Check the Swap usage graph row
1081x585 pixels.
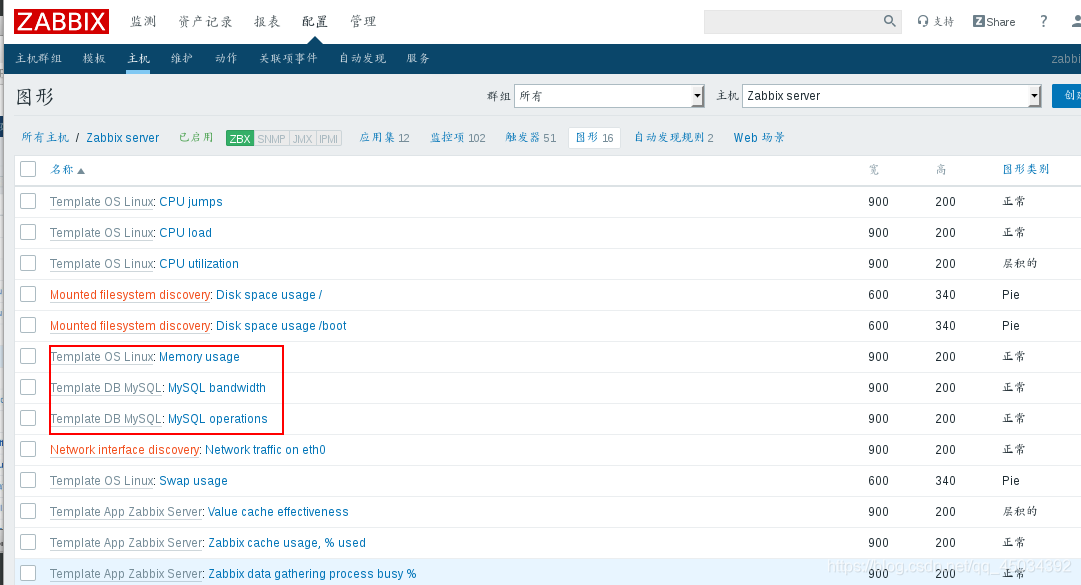click(28, 480)
